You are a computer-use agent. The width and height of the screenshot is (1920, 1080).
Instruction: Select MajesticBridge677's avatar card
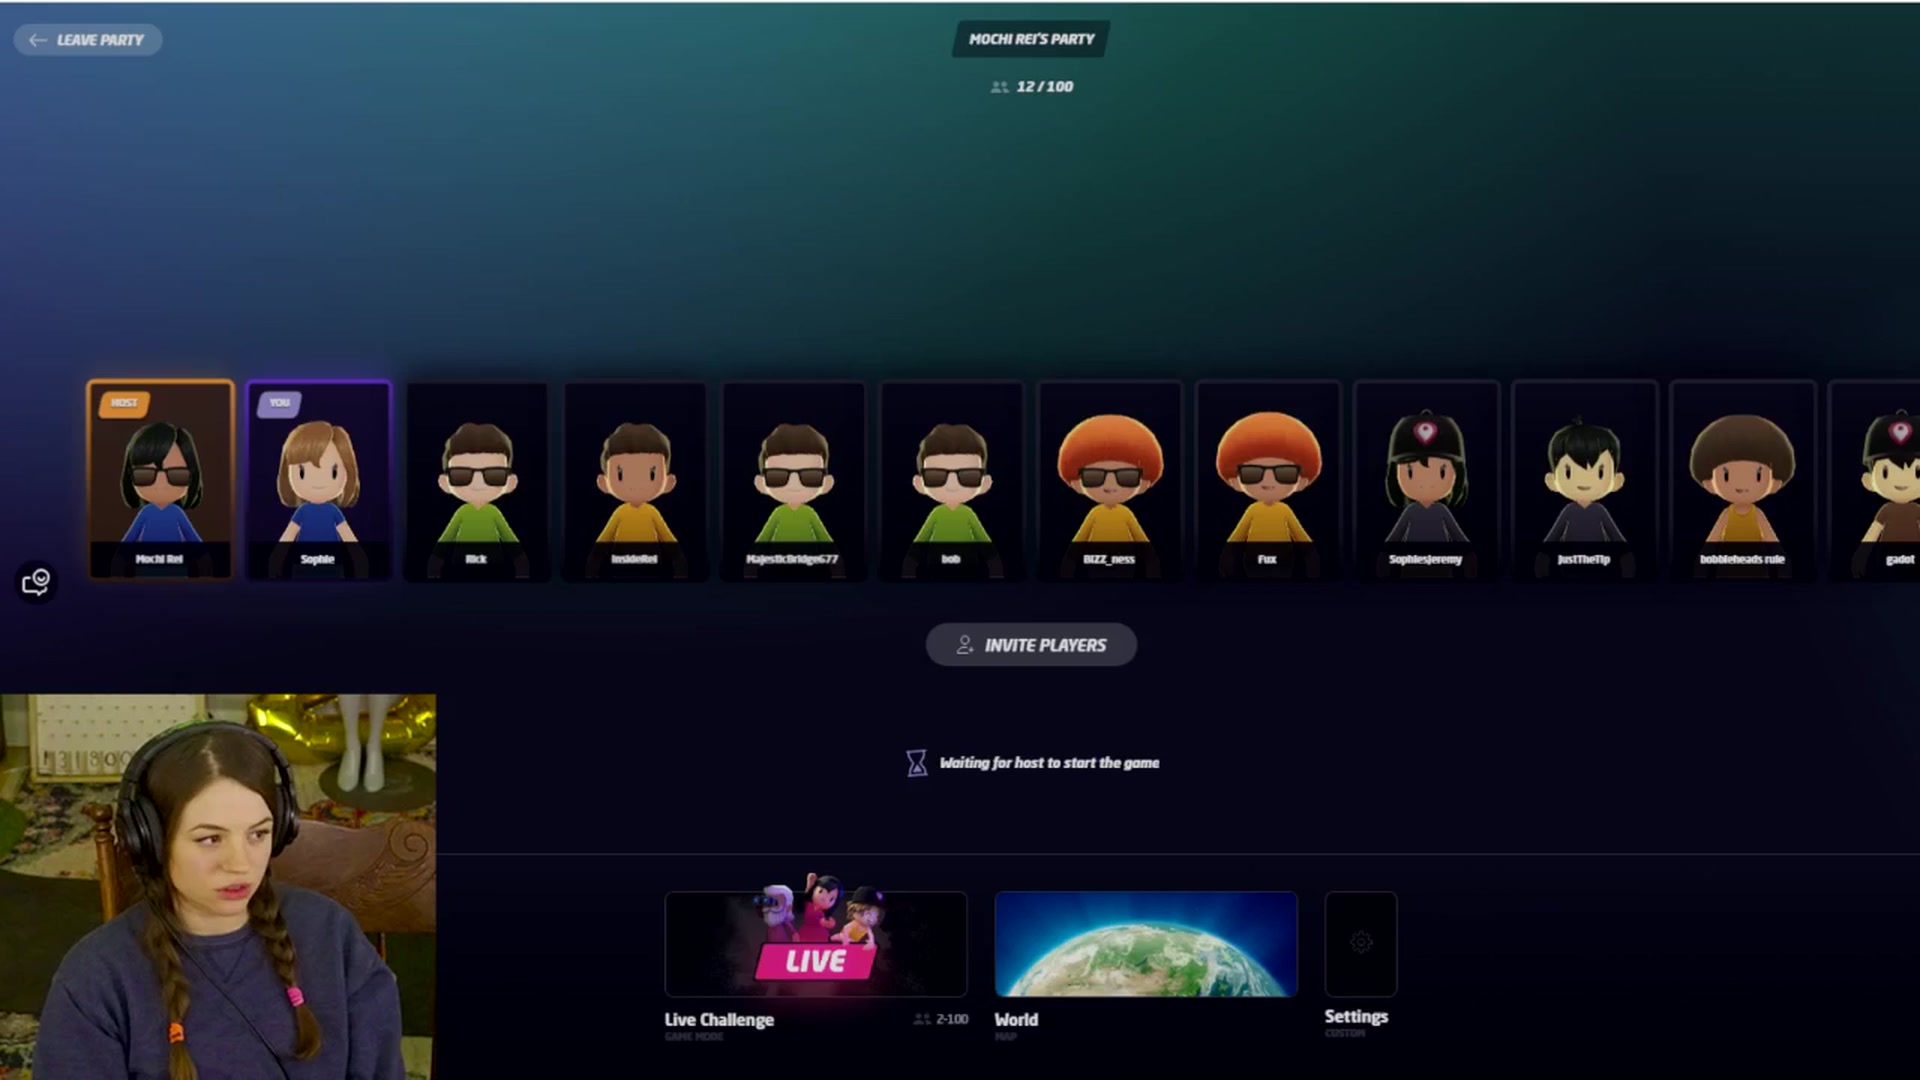click(793, 480)
